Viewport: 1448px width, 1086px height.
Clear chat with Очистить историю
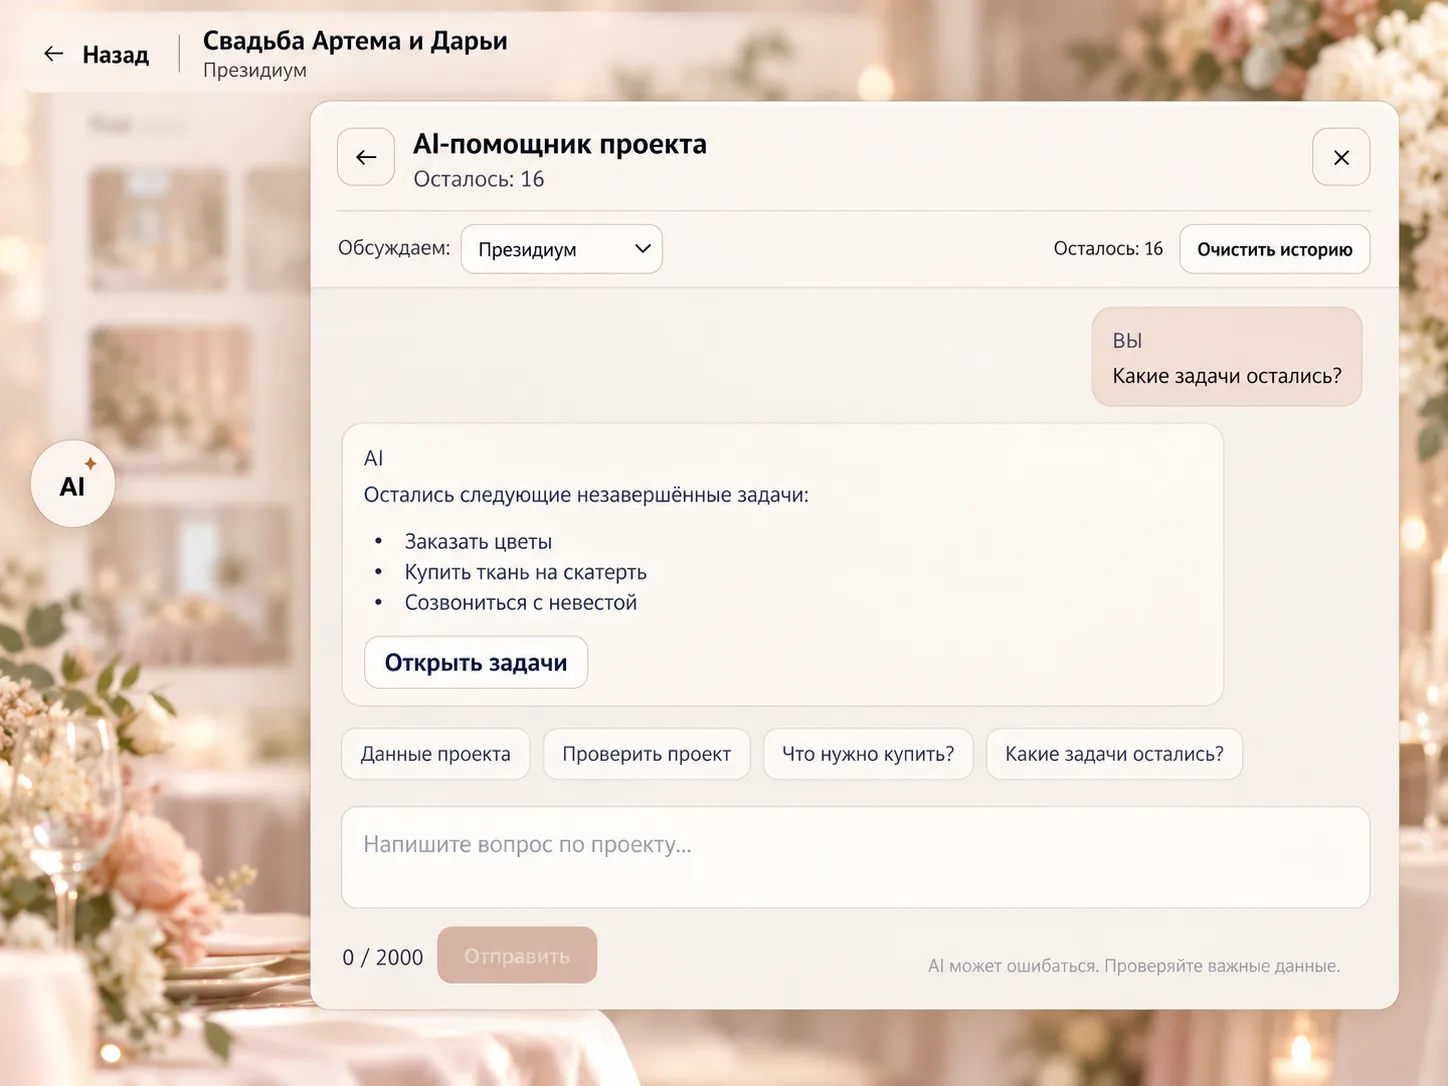[x=1274, y=249]
